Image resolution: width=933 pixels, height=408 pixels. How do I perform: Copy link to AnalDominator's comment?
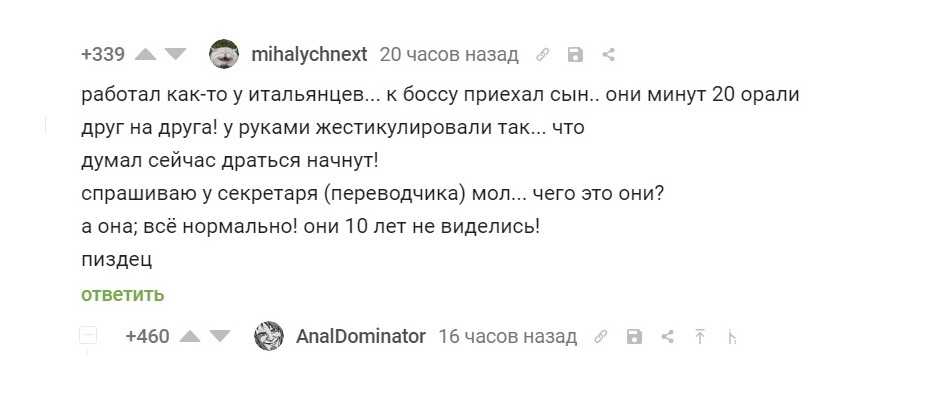pos(601,337)
